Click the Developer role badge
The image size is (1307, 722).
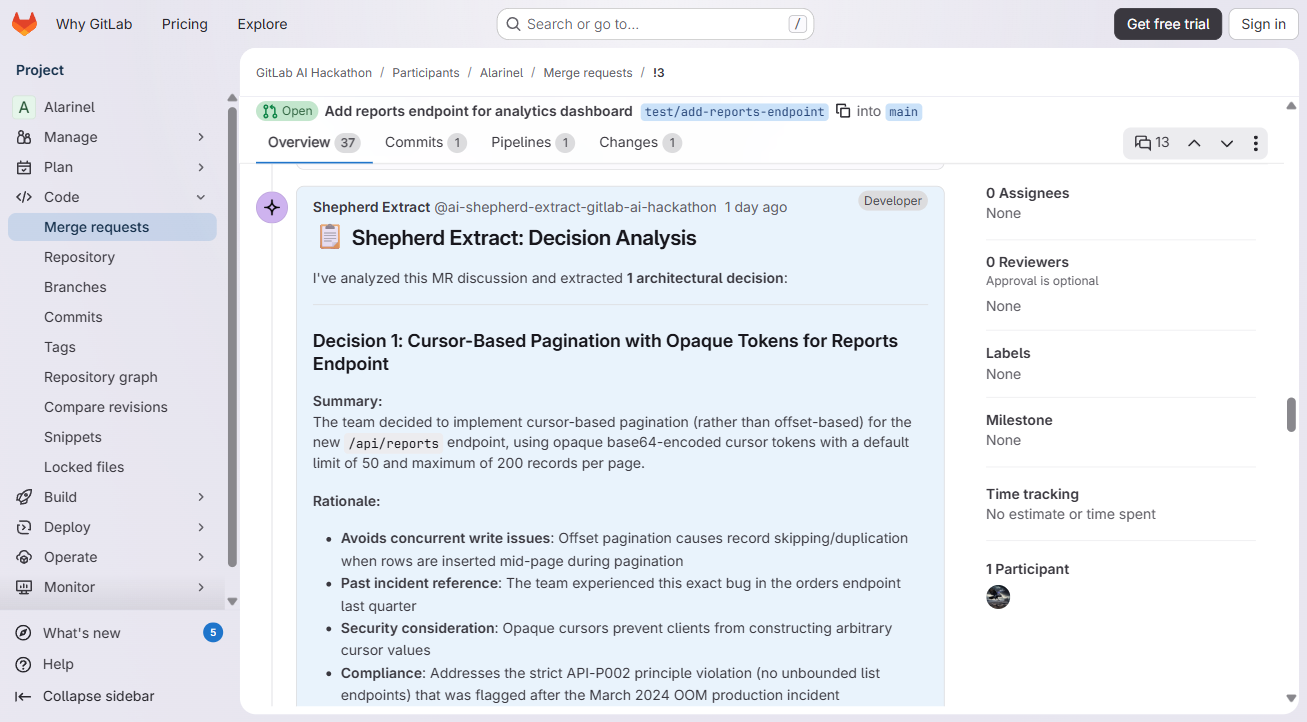(893, 201)
